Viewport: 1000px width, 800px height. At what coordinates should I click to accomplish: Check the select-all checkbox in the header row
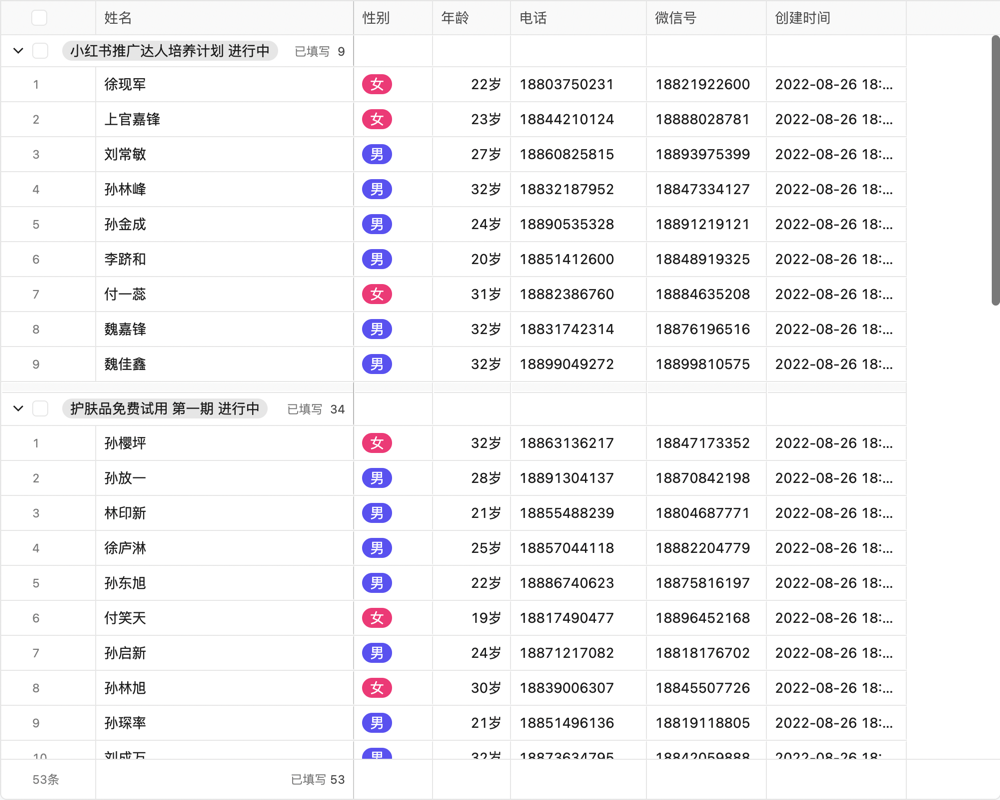click(39, 17)
